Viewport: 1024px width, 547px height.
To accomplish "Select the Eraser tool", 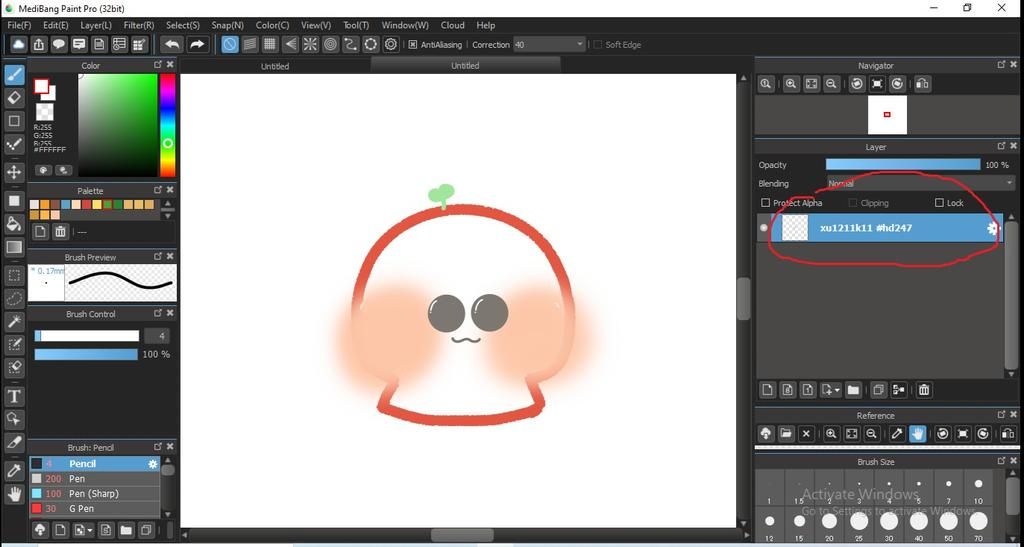I will (14, 98).
